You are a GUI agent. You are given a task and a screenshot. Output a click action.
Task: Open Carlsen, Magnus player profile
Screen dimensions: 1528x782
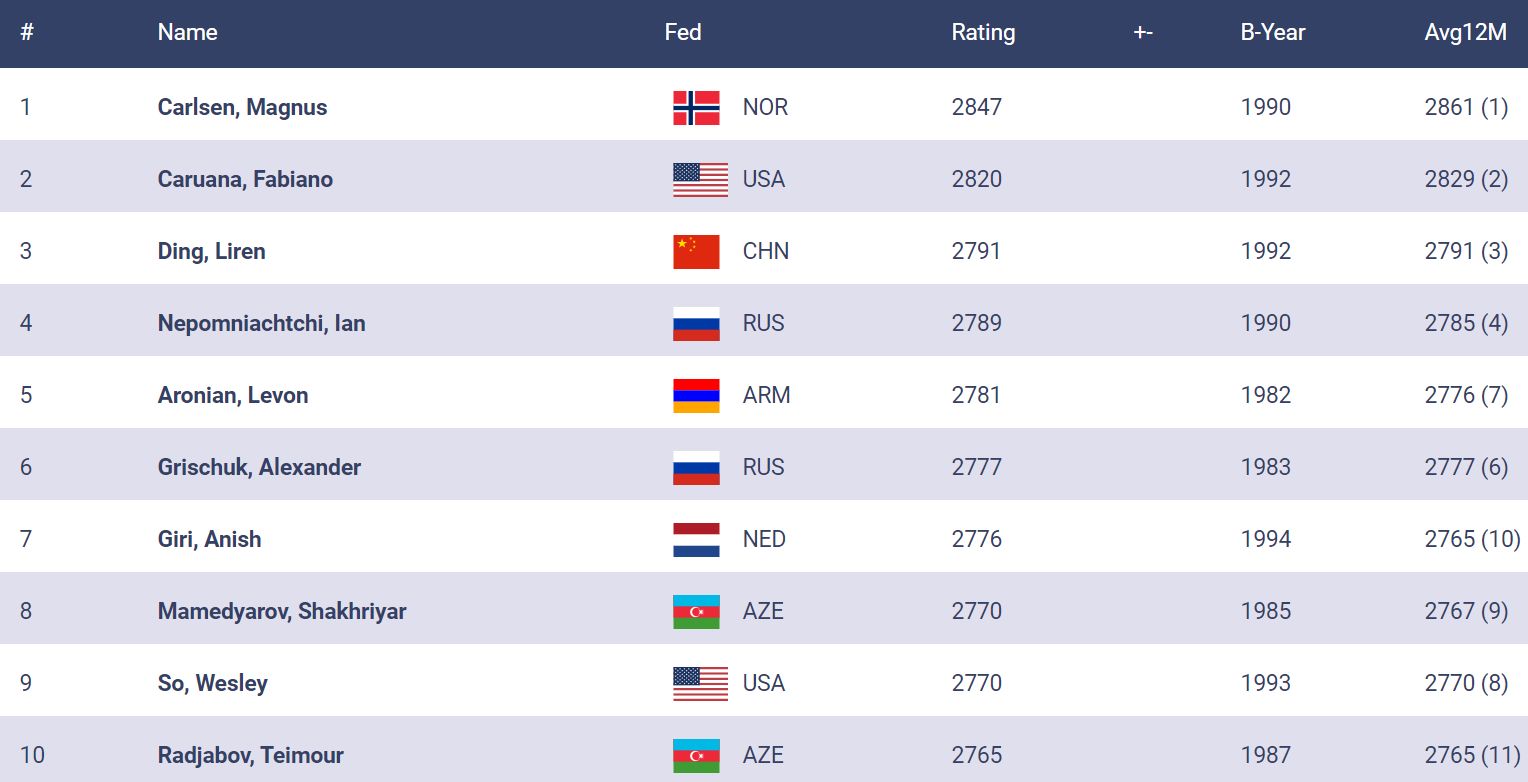(x=242, y=108)
